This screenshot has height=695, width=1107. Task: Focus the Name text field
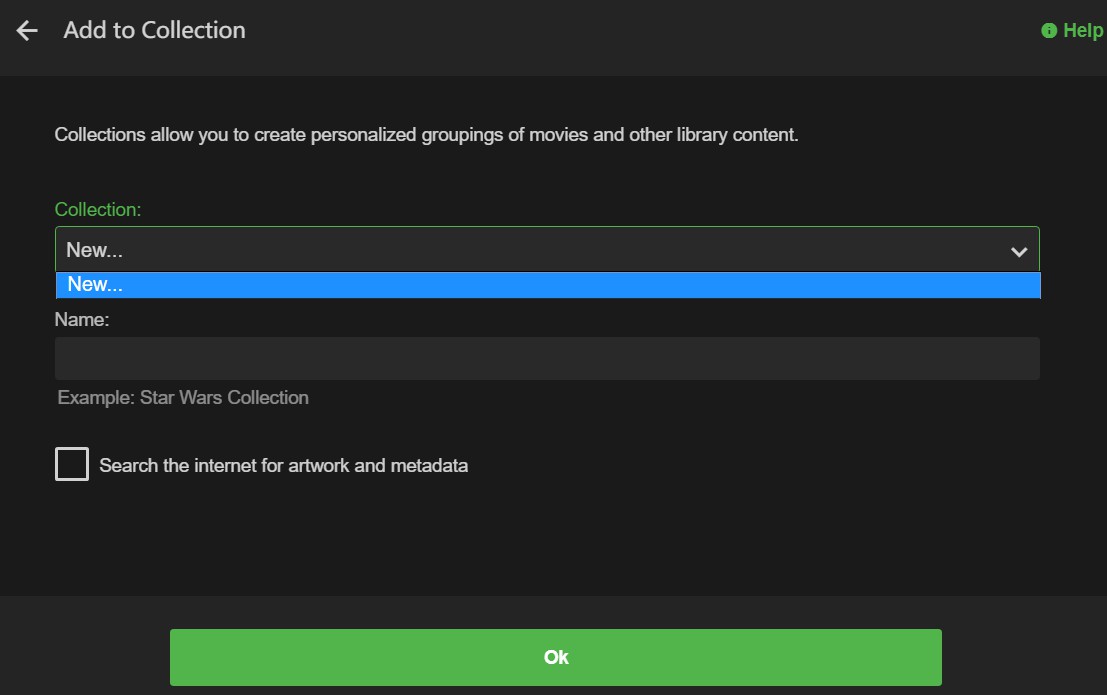(x=547, y=358)
